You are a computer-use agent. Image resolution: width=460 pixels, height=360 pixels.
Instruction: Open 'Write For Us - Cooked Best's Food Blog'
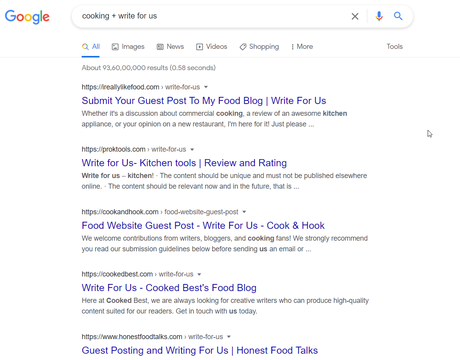[169, 288]
